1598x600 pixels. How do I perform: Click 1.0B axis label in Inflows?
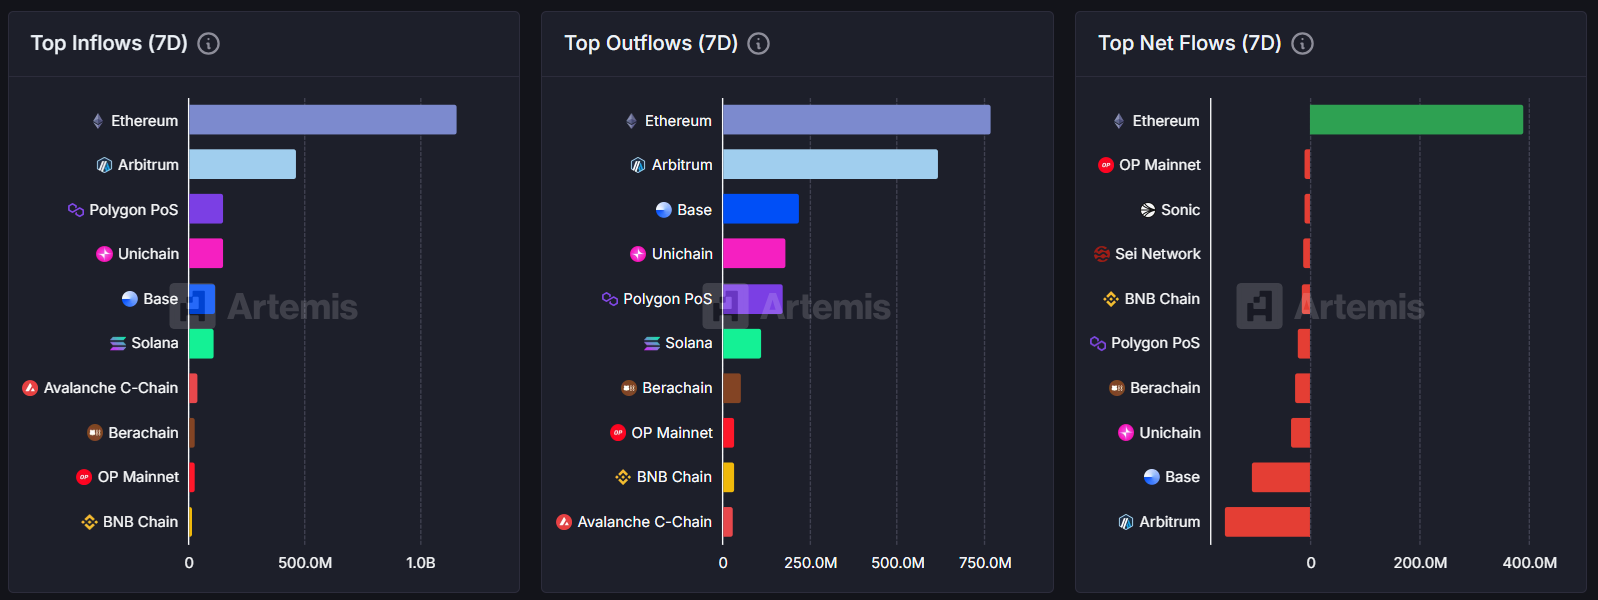click(421, 563)
